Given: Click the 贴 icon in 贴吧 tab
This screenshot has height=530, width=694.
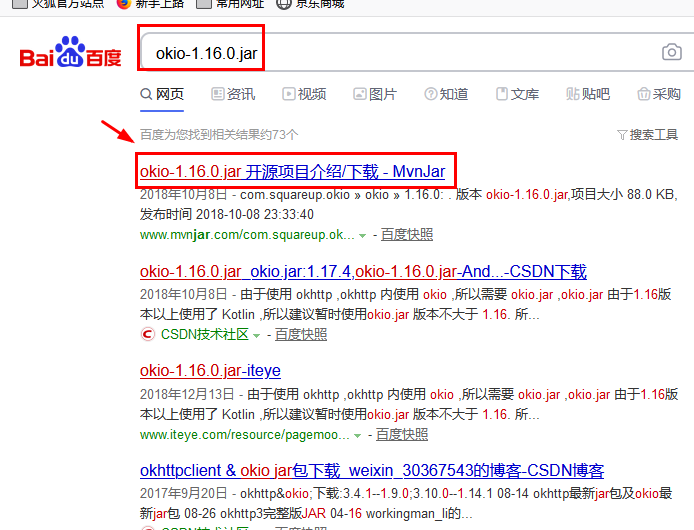Looking at the screenshot, I should pyautogui.click(x=572, y=94).
